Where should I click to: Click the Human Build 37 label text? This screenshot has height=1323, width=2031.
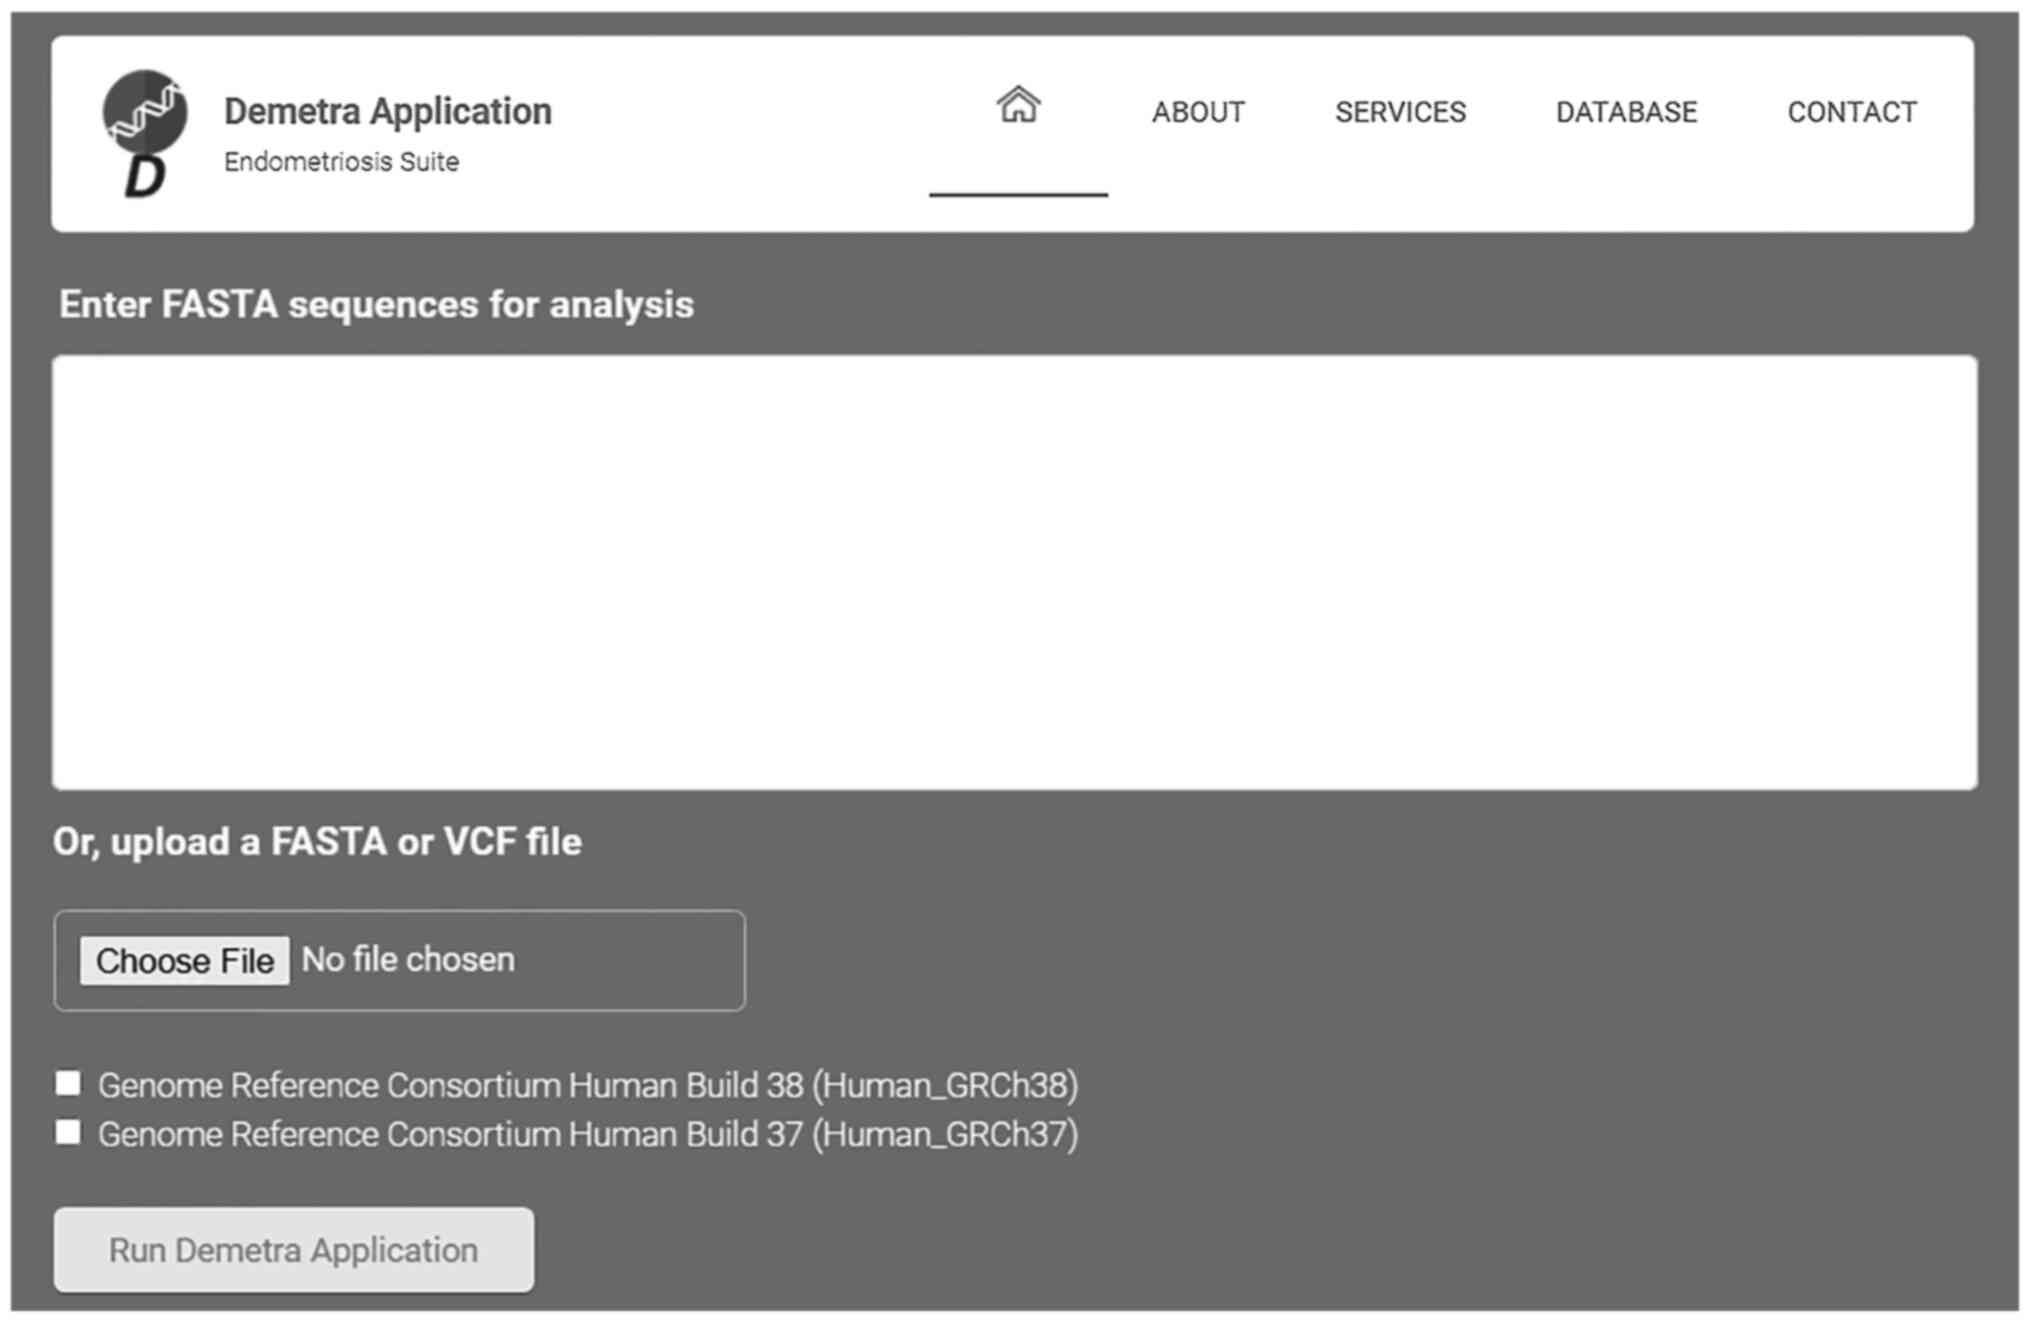pos(588,1135)
